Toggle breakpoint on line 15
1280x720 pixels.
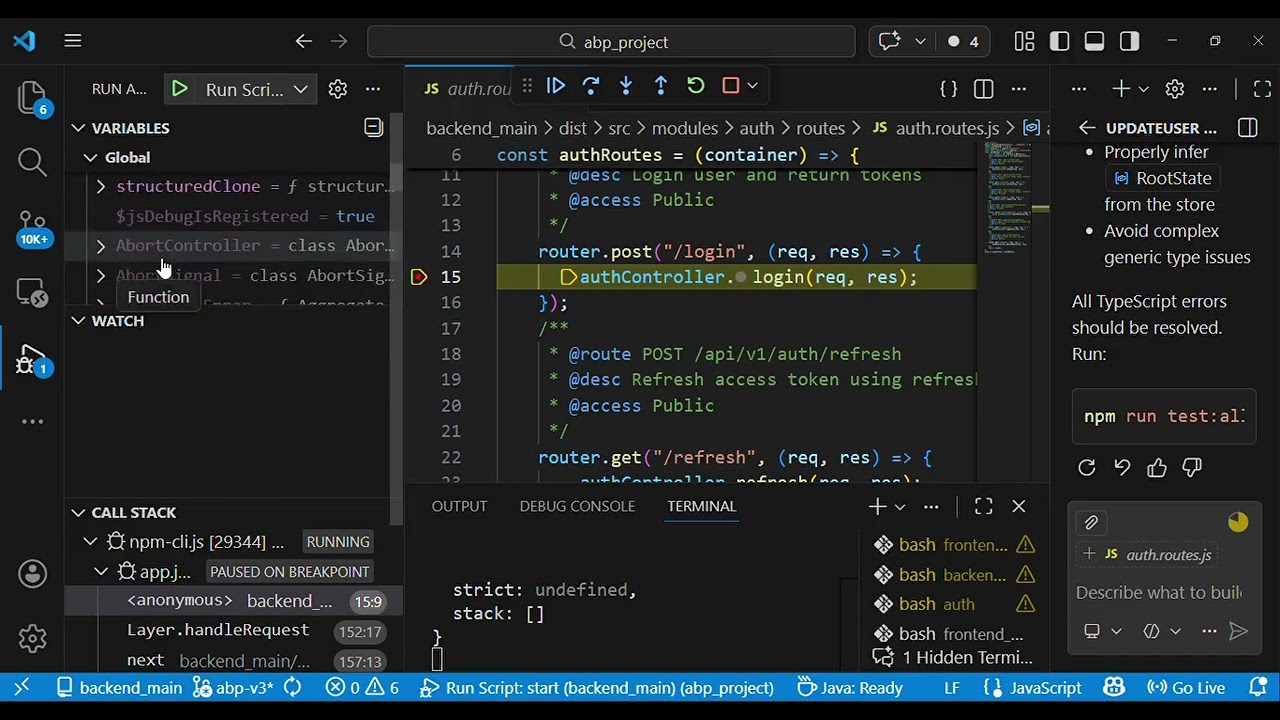click(x=419, y=277)
